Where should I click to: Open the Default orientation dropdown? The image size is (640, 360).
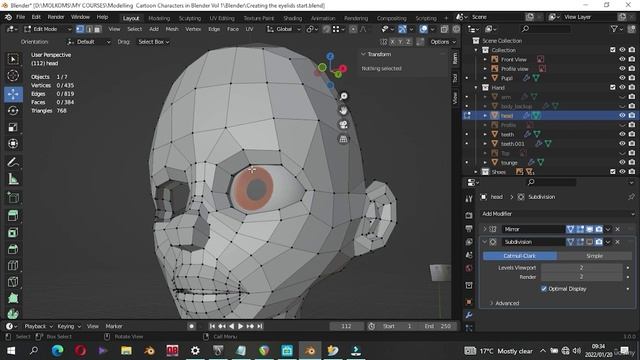pyautogui.click(x=89, y=42)
